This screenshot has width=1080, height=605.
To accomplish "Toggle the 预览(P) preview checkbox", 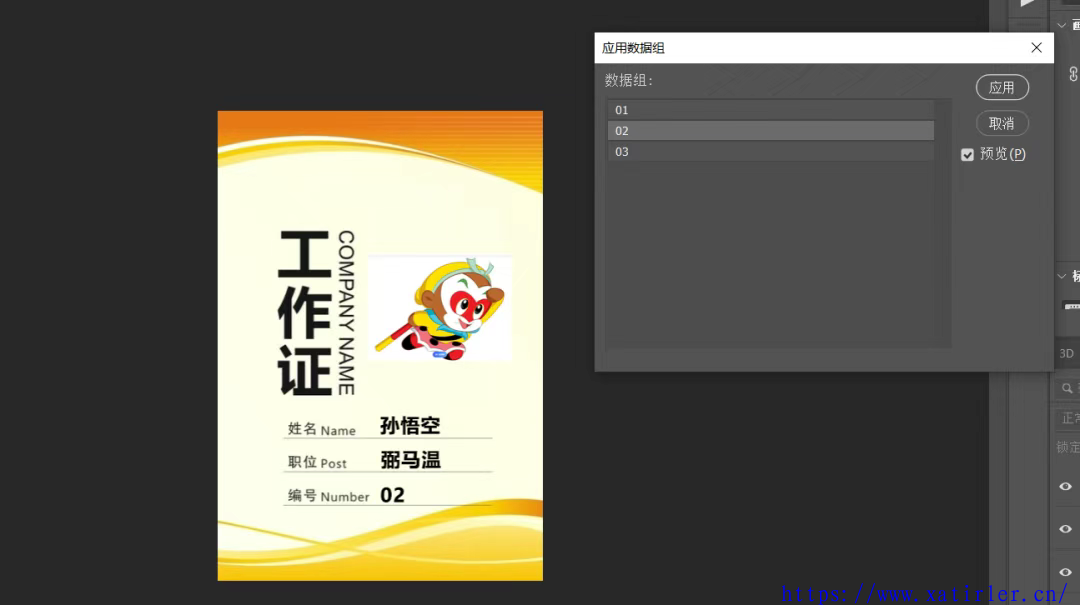I will pyautogui.click(x=968, y=154).
